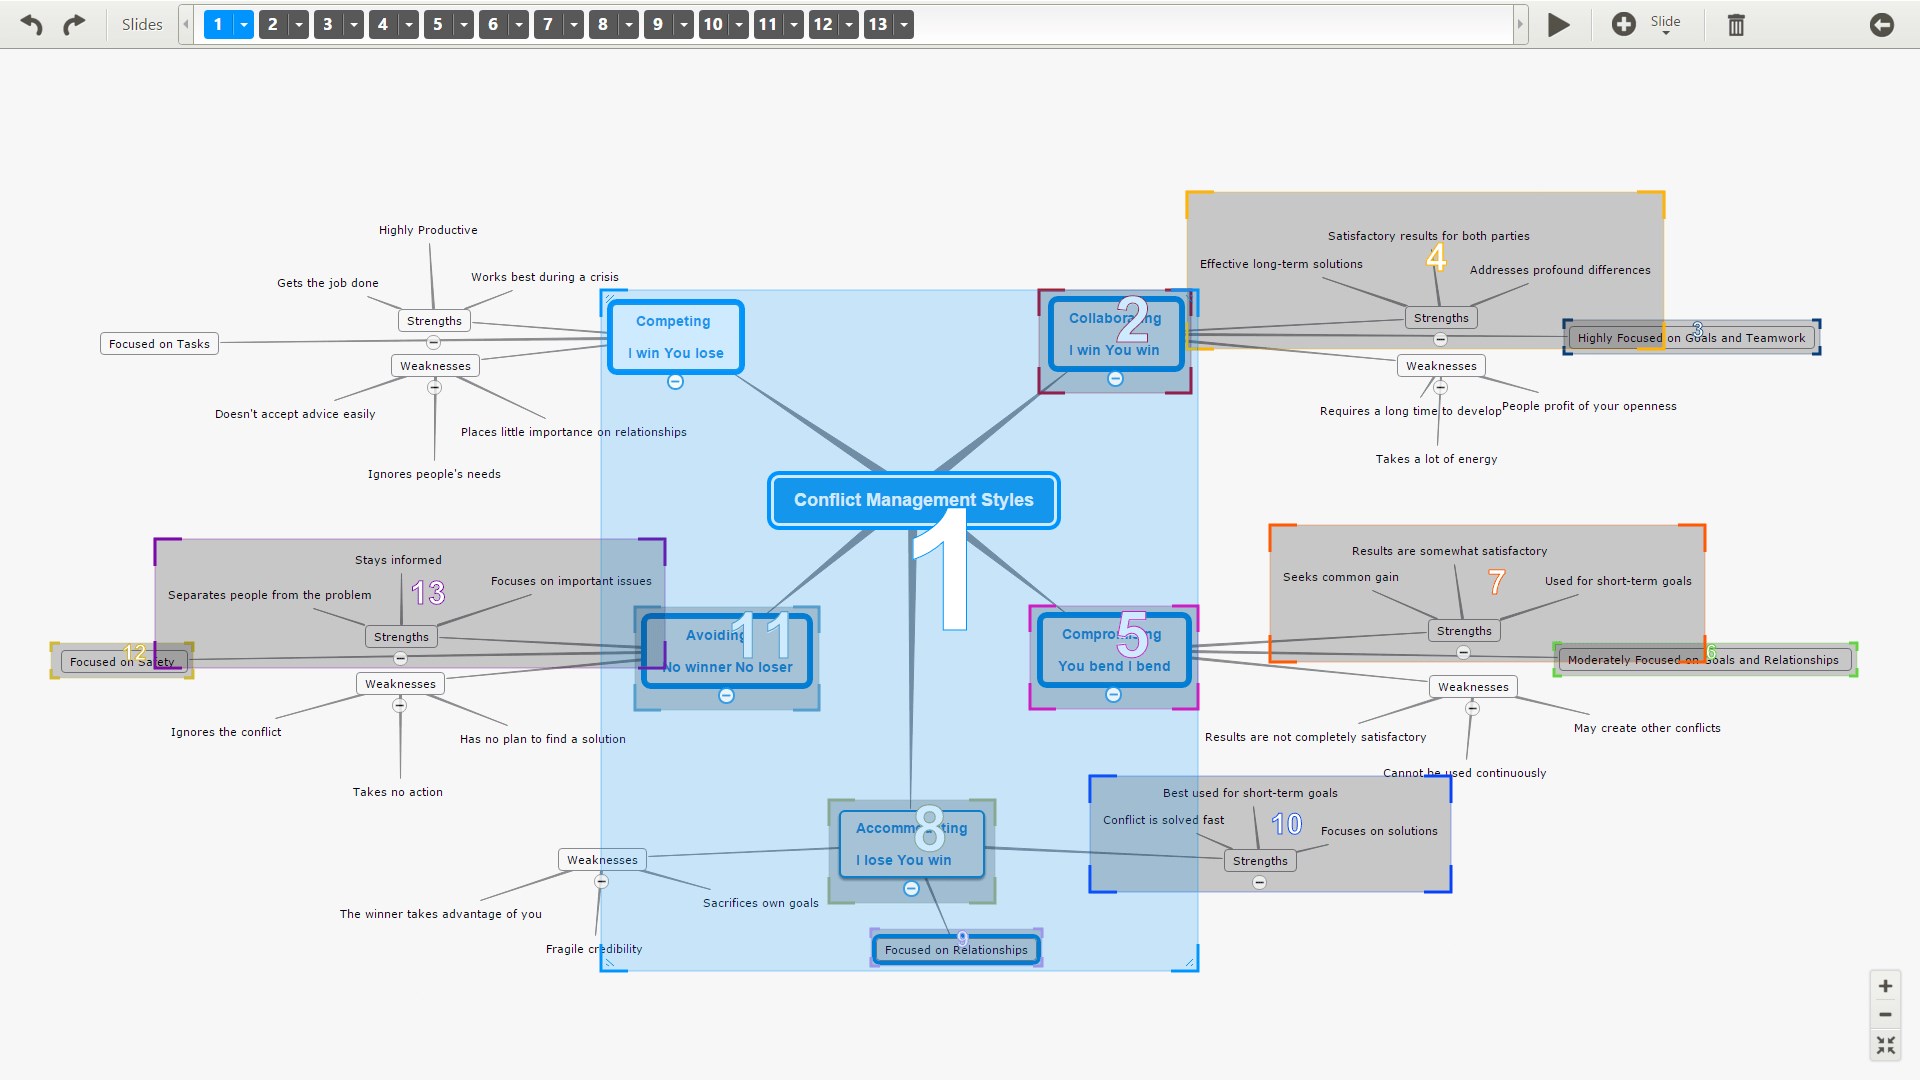Select slide 10 tab

tap(712, 24)
